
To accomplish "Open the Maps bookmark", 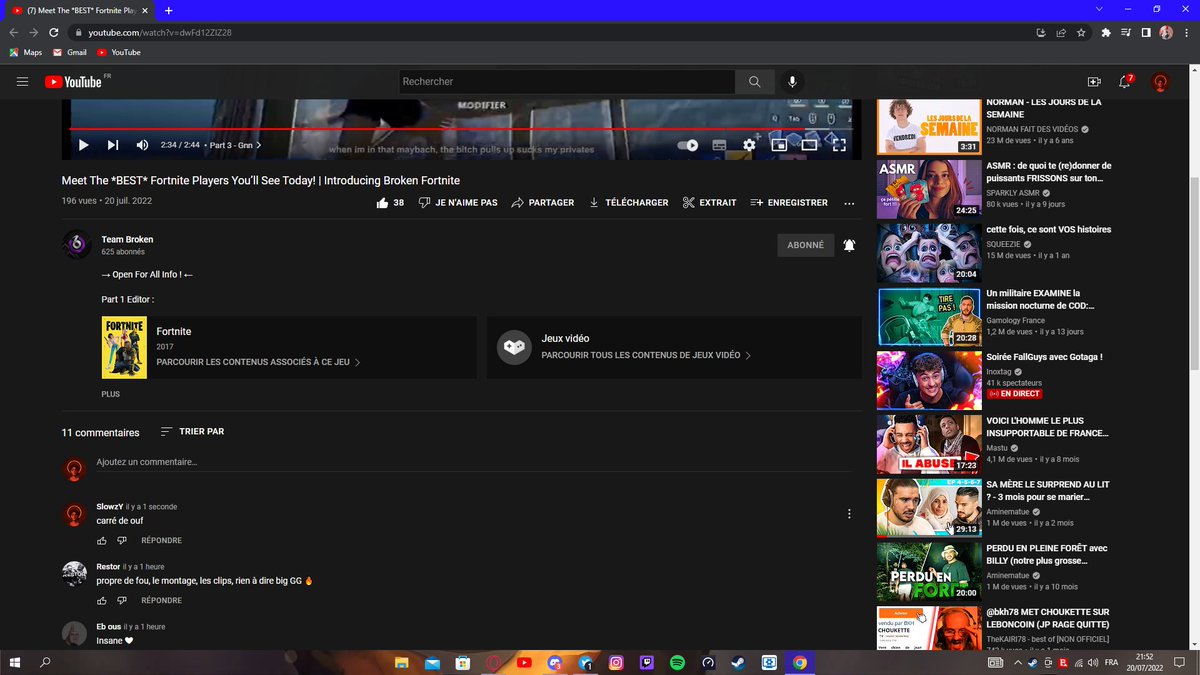I will click(x=26, y=52).
